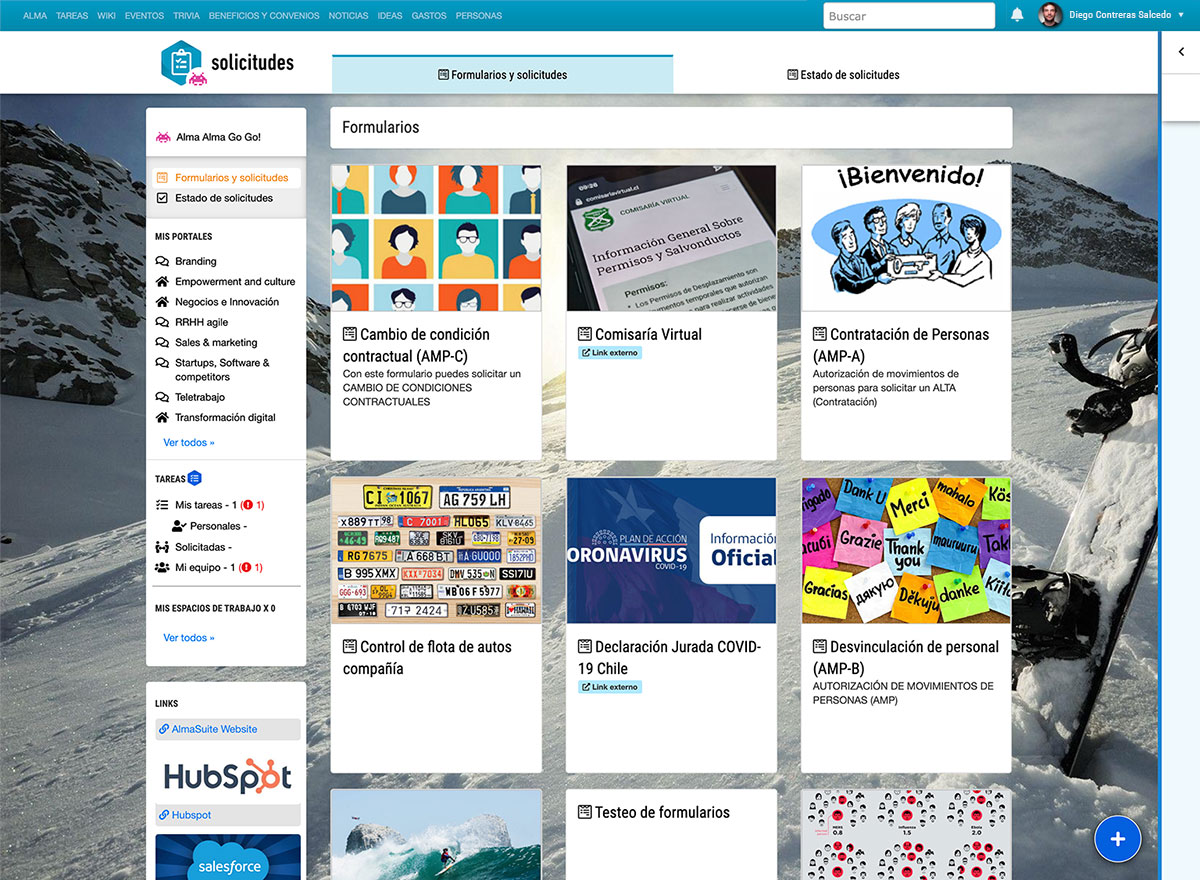Image resolution: width=1200 pixels, height=880 pixels.
Task: Click the Mi equipo group icon
Action: 162,567
